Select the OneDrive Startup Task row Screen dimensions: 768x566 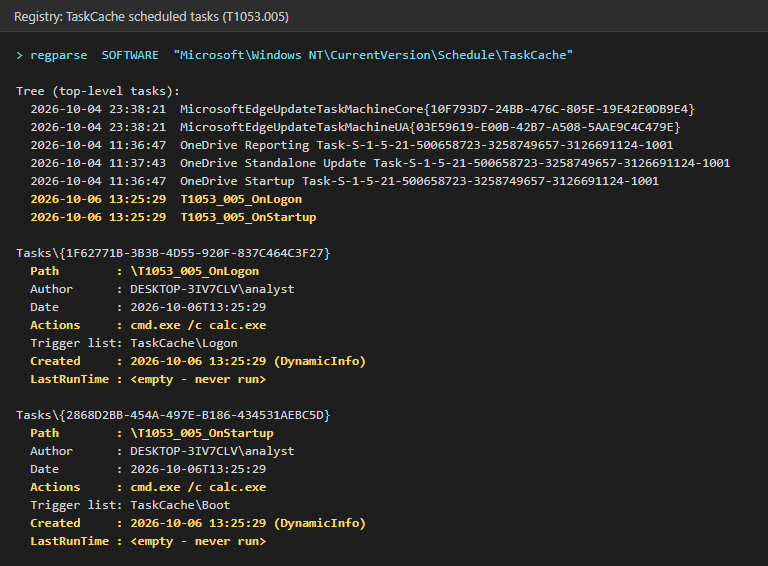344,181
